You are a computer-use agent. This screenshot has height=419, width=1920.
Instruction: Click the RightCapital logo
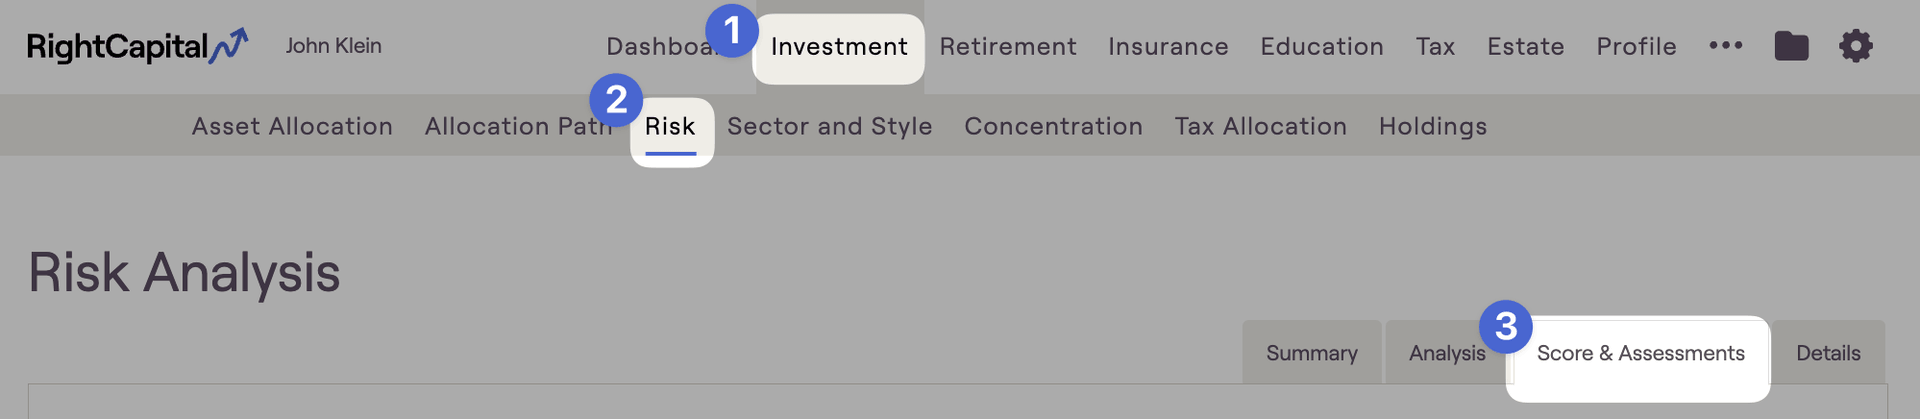[x=137, y=46]
